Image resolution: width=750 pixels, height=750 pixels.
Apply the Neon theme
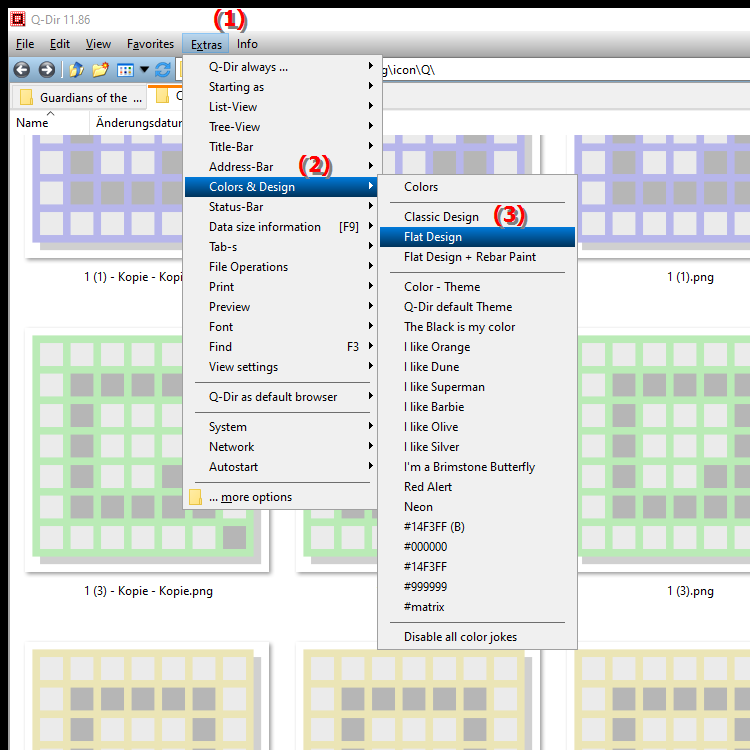(x=477, y=507)
